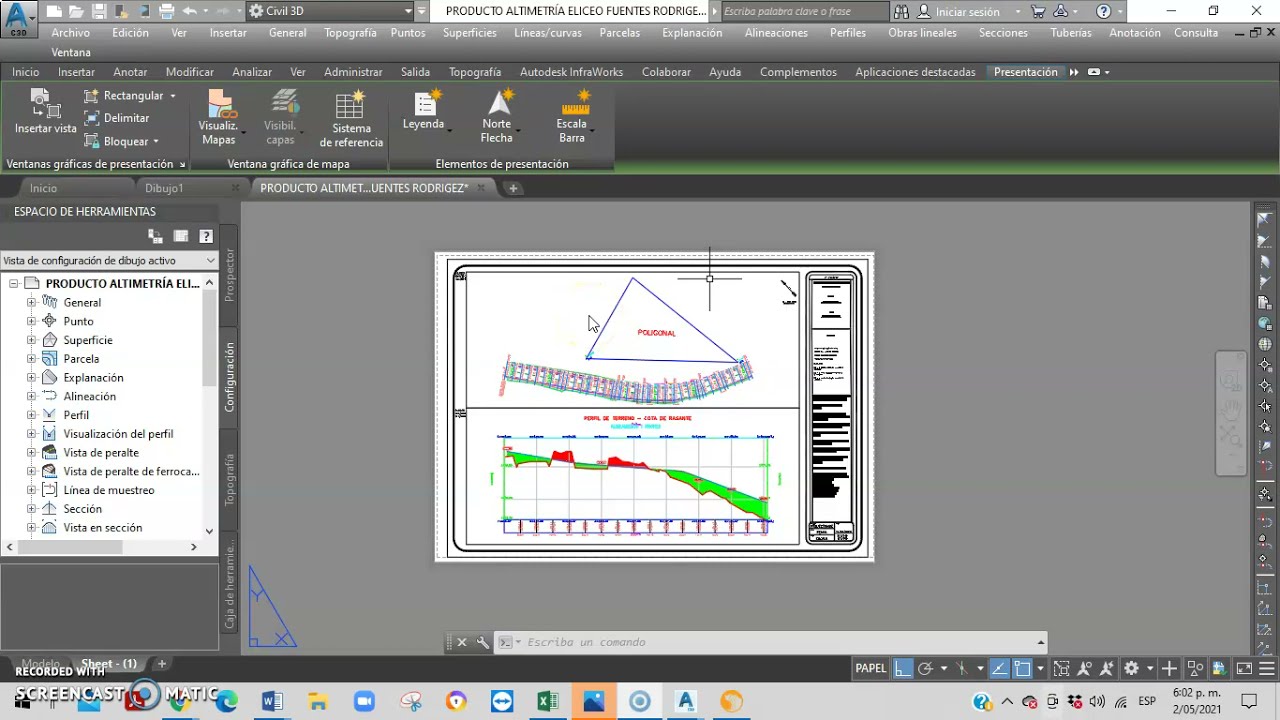Click the Toolspace help icon
Viewport: 1280px width, 720px height.
[x=206, y=236]
